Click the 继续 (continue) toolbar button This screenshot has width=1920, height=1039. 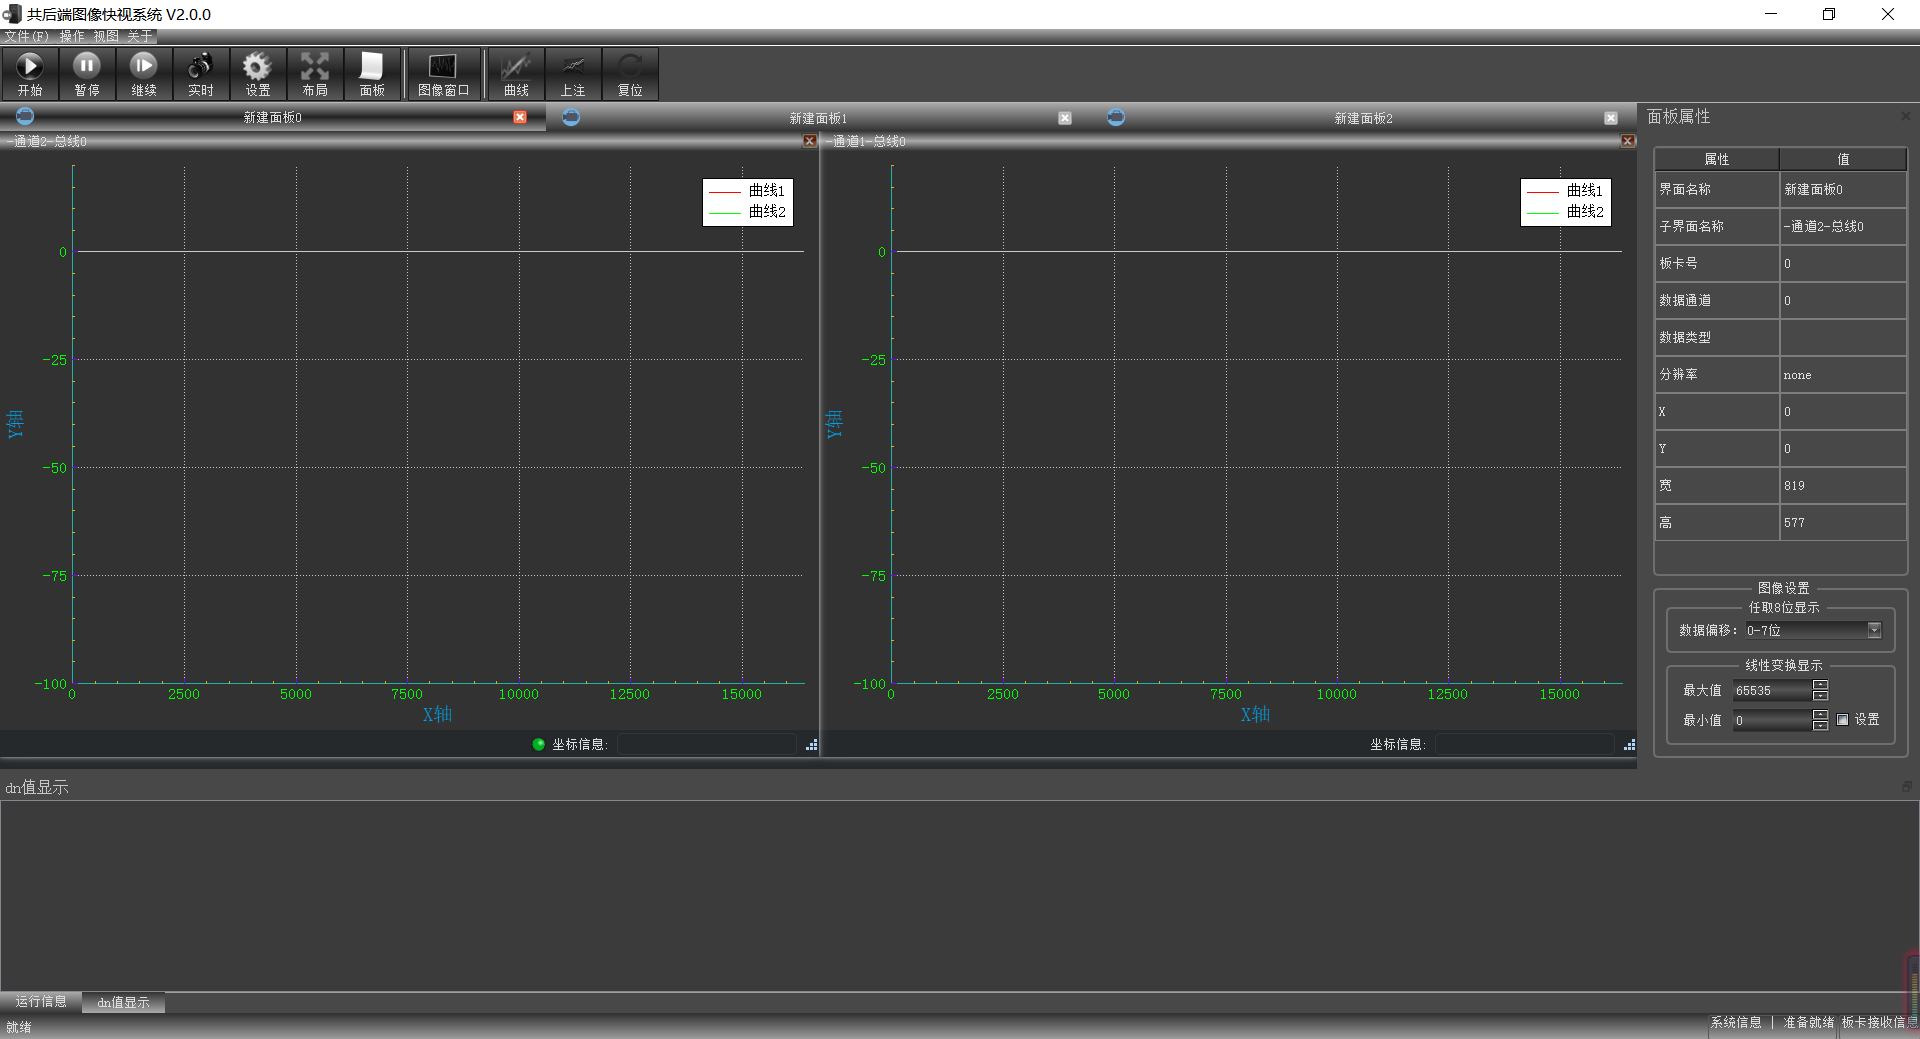click(x=144, y=74)
